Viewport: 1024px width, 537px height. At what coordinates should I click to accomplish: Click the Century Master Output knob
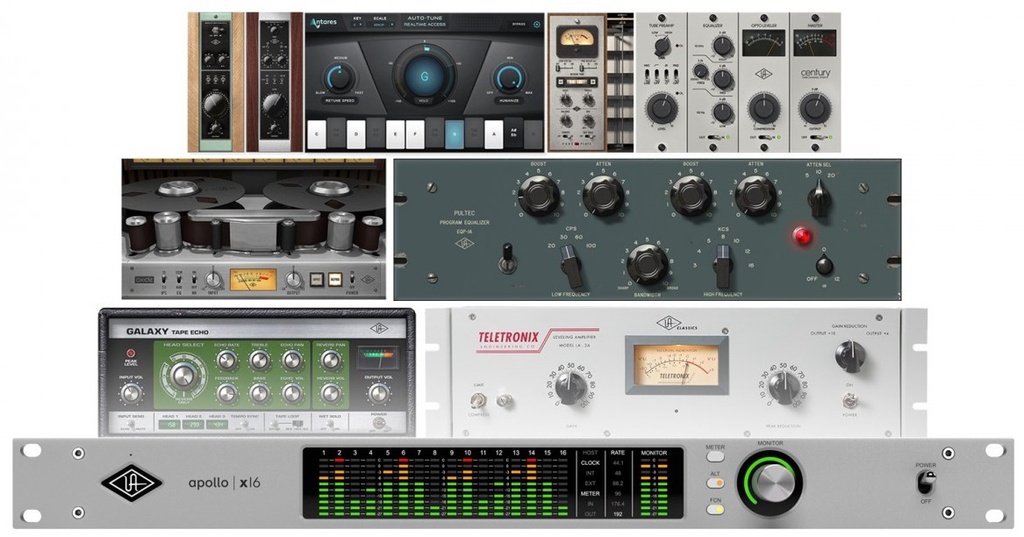814,108
